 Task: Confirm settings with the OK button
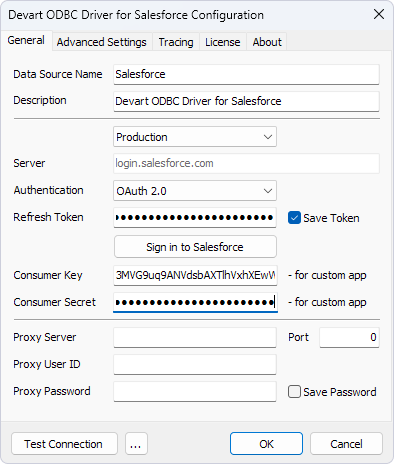[x=266, y=444]
